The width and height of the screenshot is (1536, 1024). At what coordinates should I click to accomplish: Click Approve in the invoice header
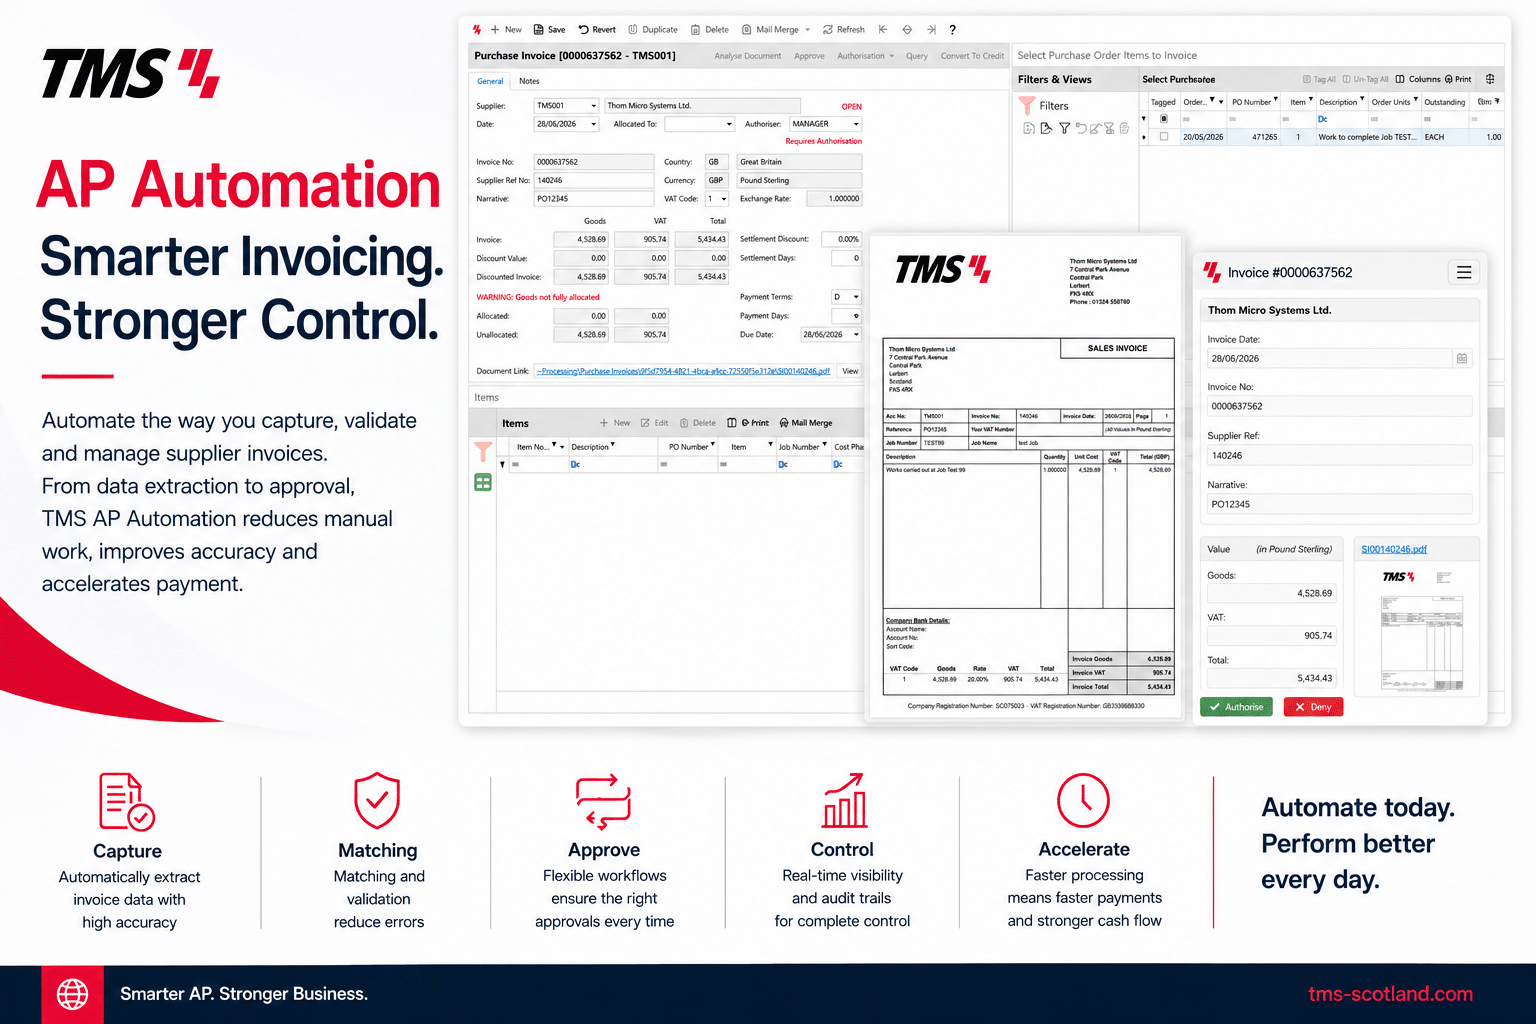[x=809, y=56]
